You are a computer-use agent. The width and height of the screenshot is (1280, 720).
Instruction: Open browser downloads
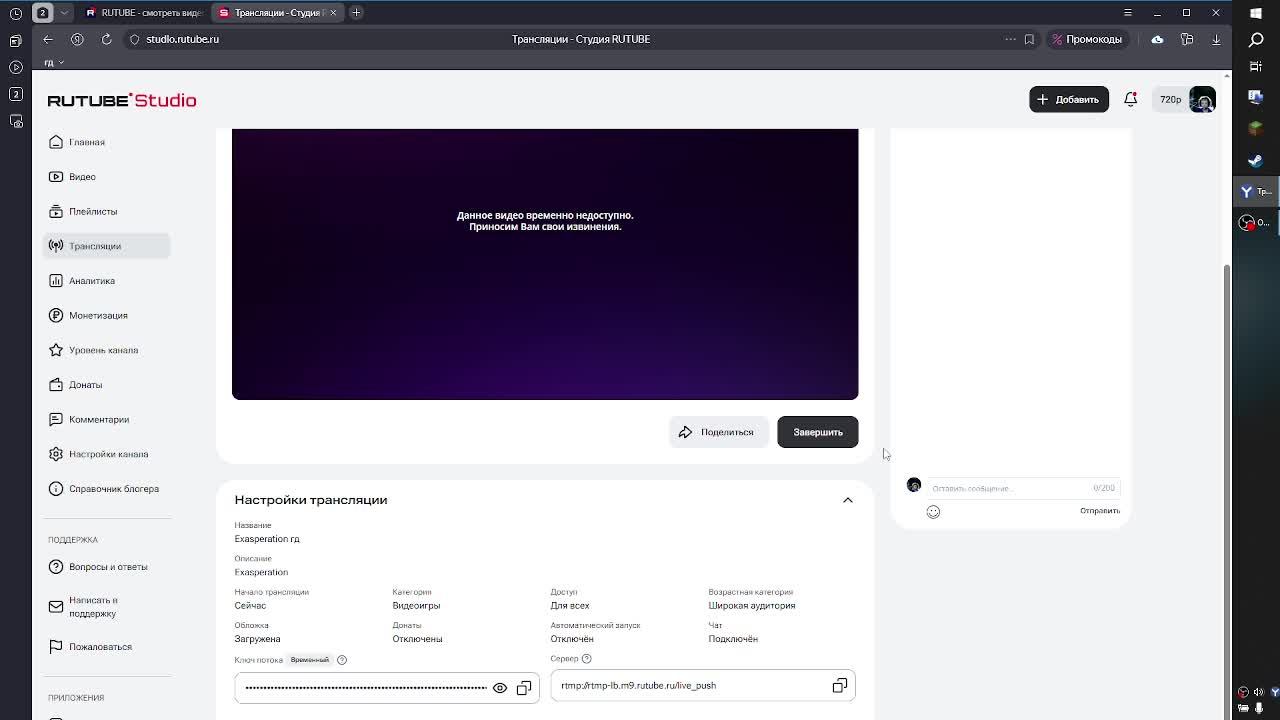pos(1216,39)
